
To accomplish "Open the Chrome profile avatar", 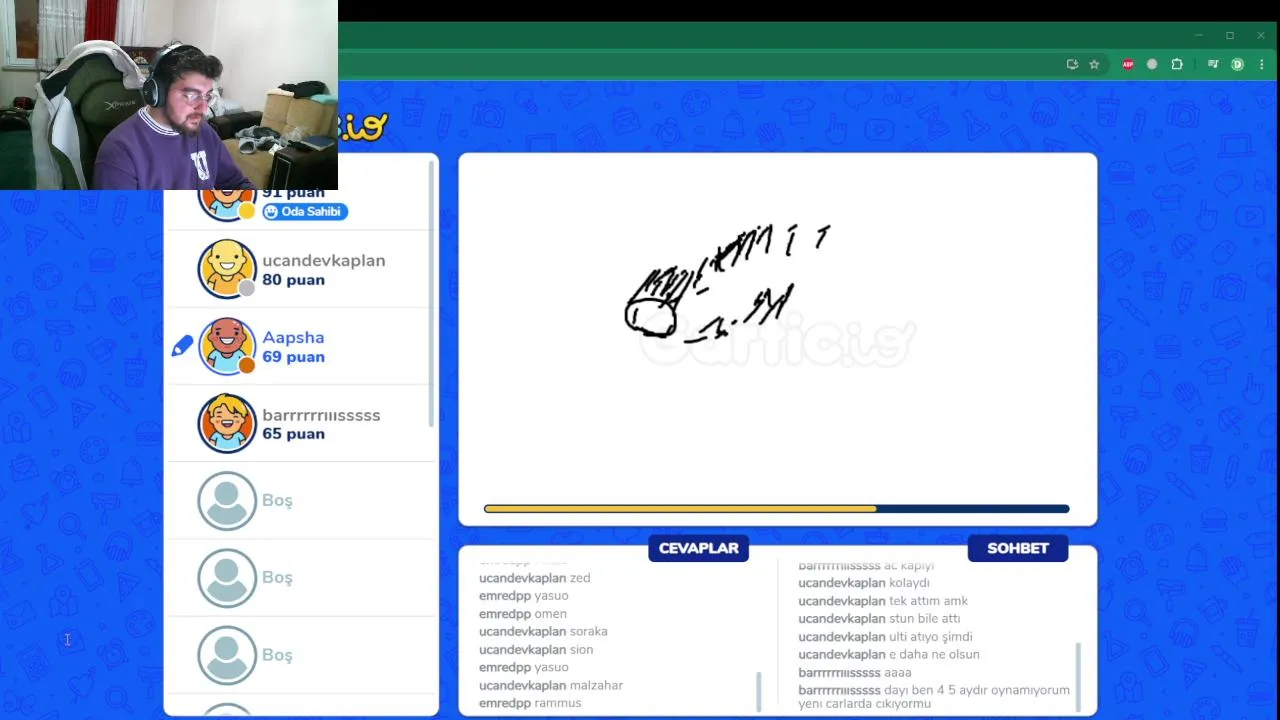I will coord(1237,64).
